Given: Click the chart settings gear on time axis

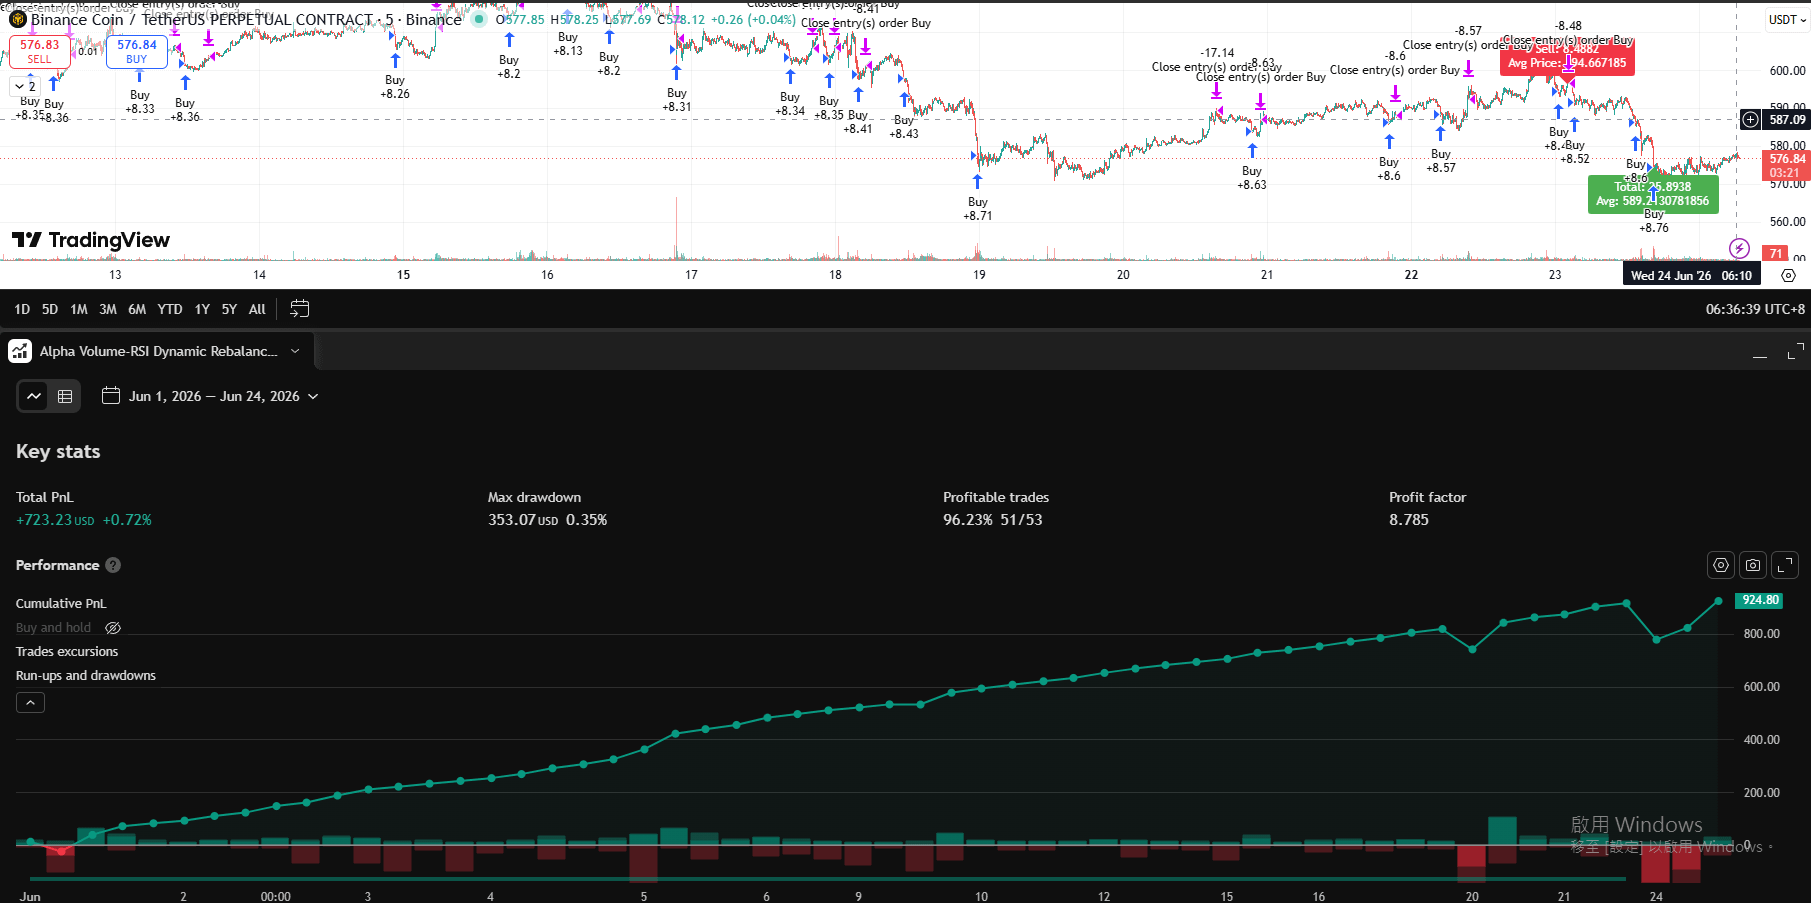Looking at the screenshot, I should [x=1789, y=275].
